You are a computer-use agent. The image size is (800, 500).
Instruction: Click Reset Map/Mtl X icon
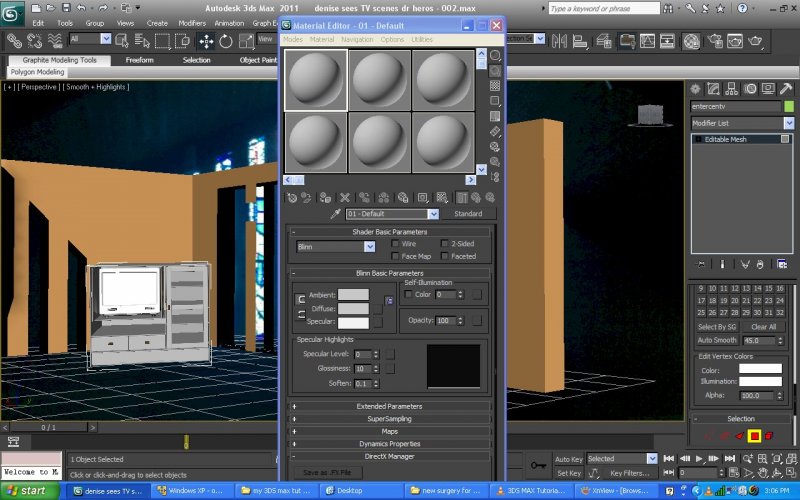tap(345, 197)
